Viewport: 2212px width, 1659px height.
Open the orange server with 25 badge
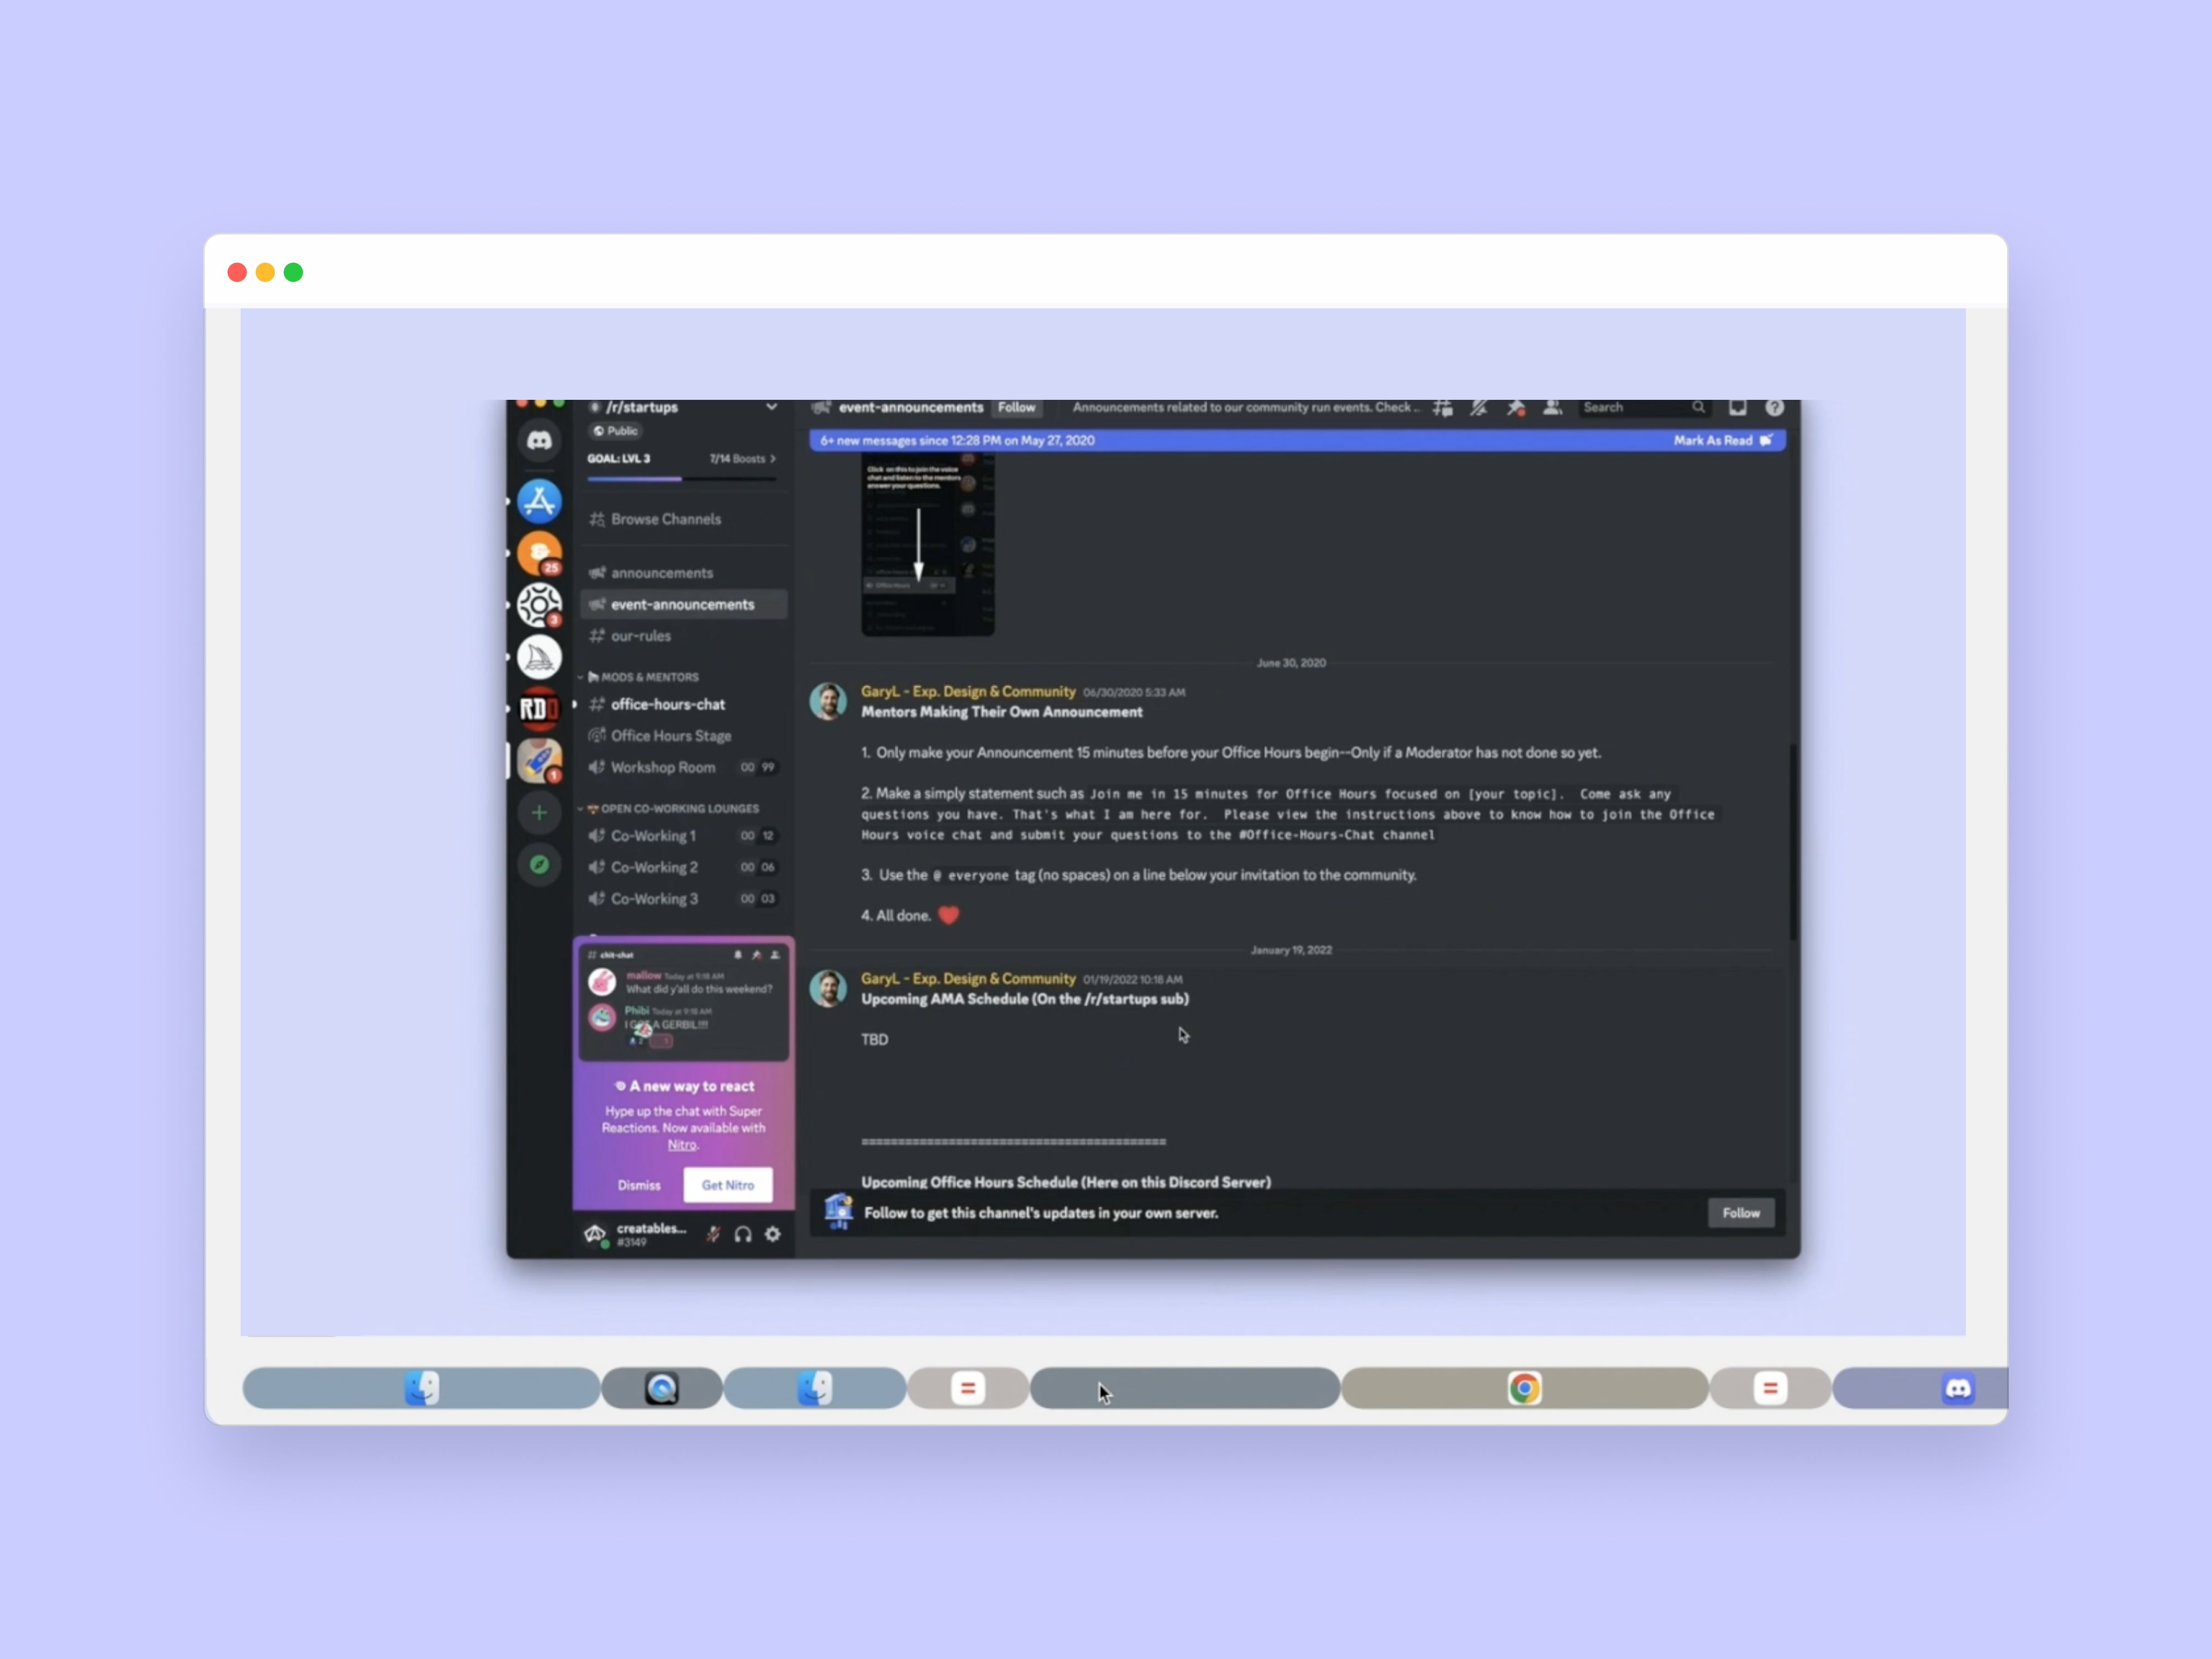(539, 553)
